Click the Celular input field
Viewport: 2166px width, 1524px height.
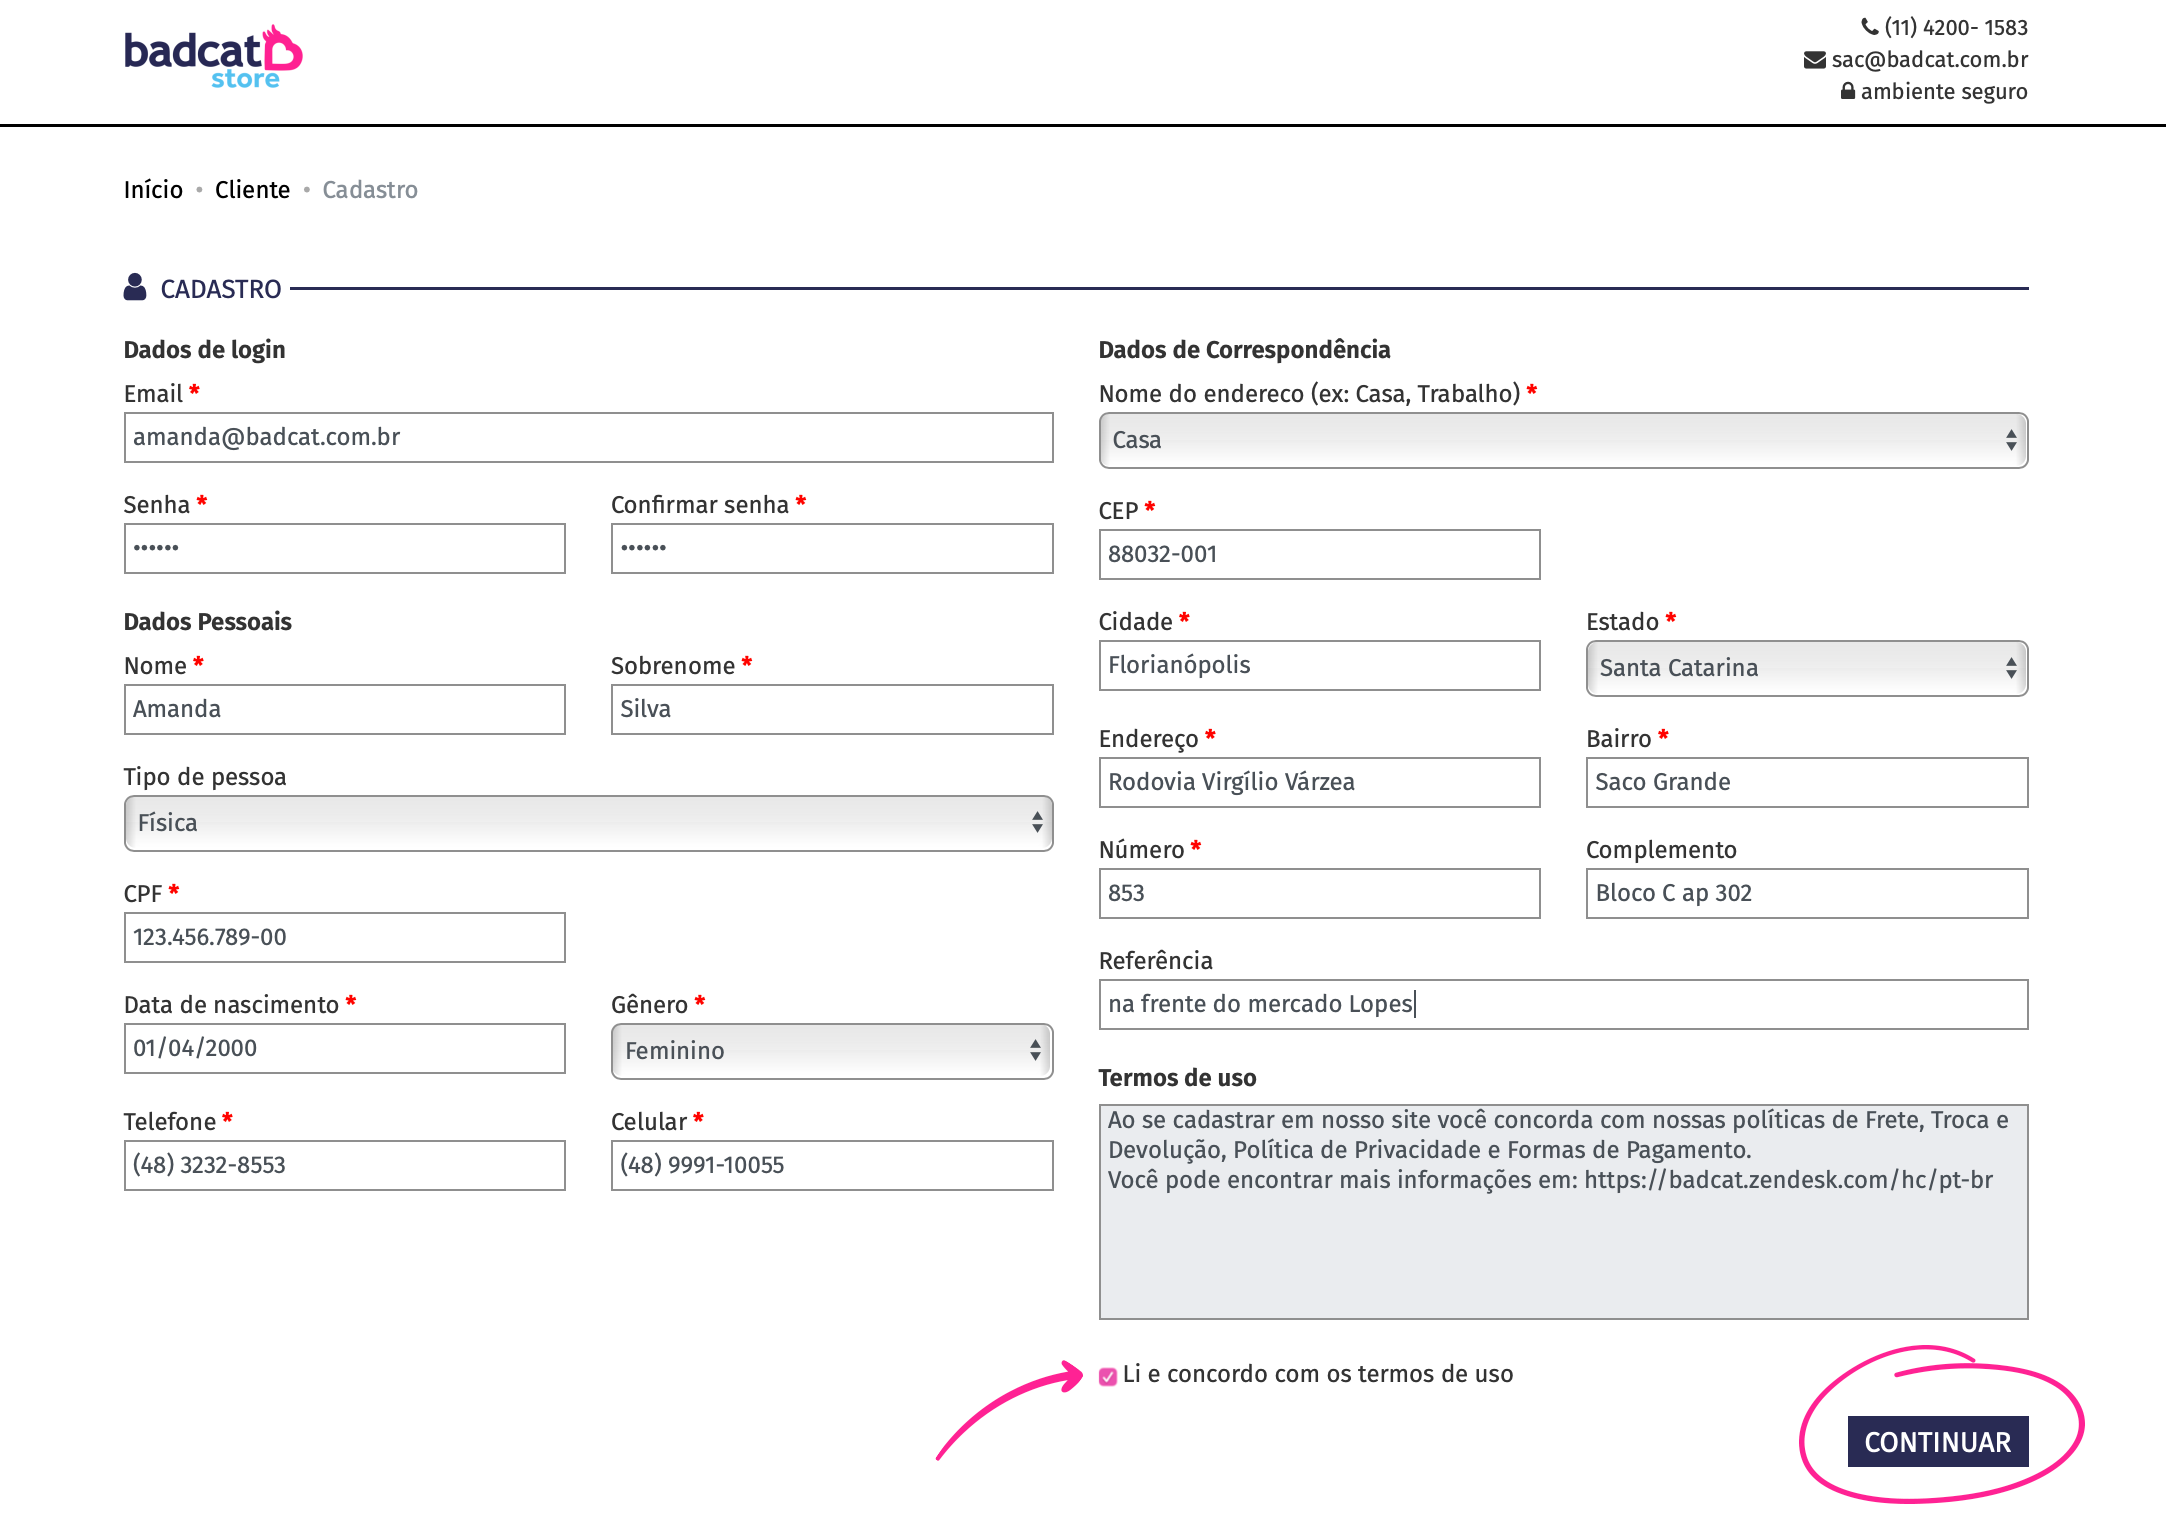point(832,1165)
